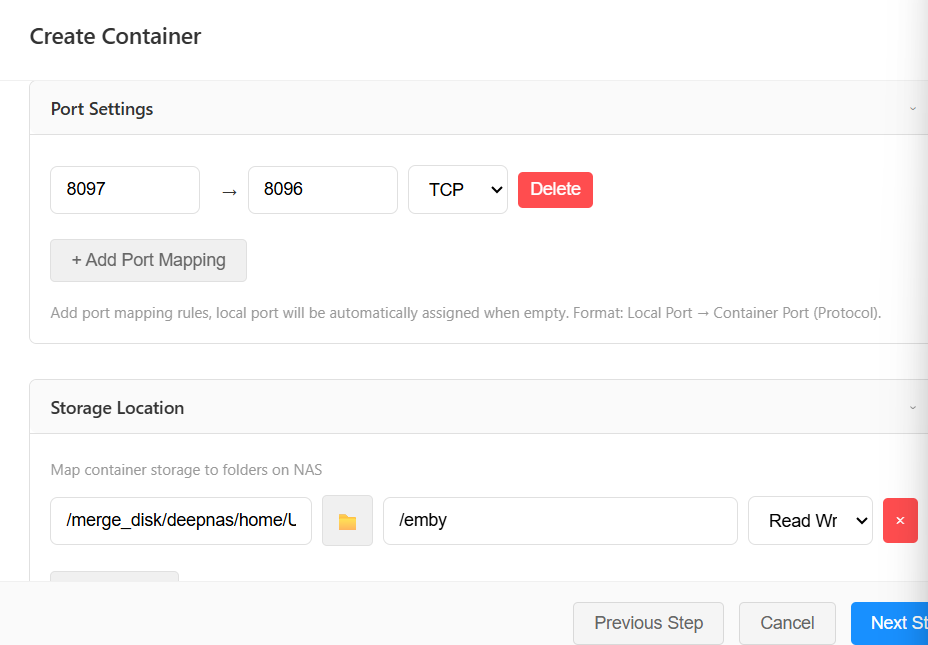Click the arrow between the port fields
This screenshot has height=645, width=928.
(229, 191)
